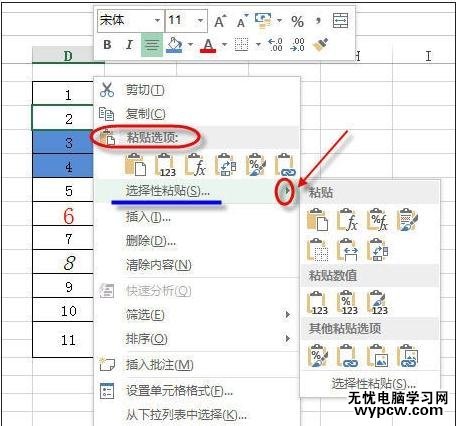Click Paste Values 123 icon in context menu

[166, 165]
